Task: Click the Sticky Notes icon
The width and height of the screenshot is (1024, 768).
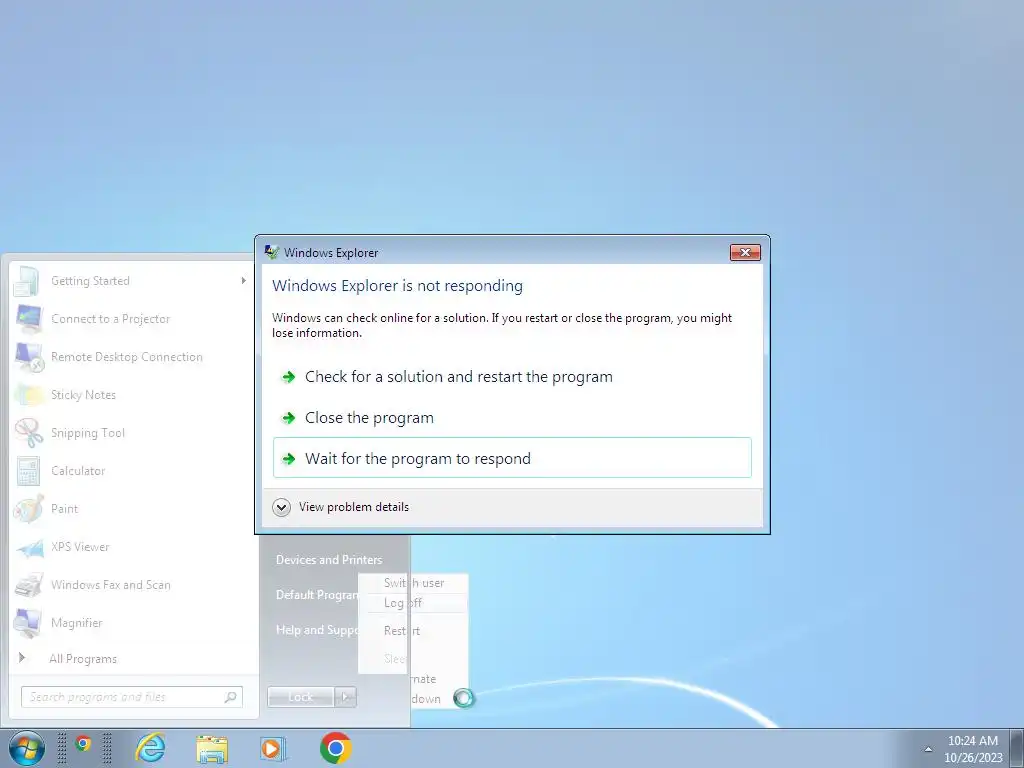Action: point(29,395)
